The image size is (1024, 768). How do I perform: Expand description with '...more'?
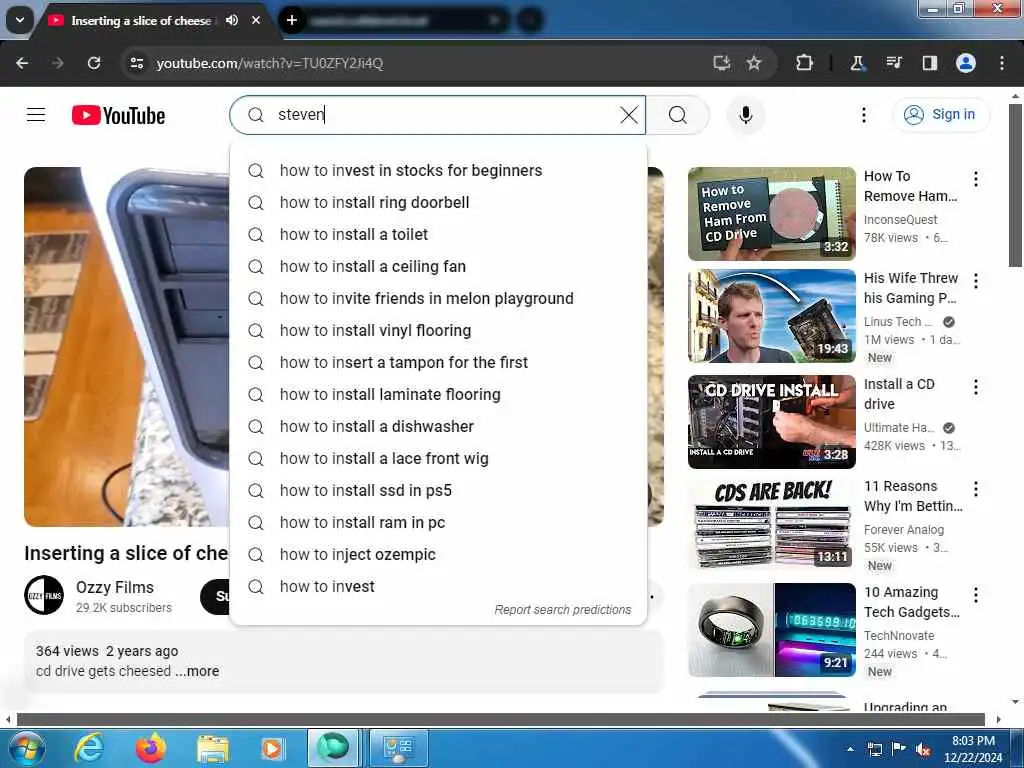click(x=197, y=671)
